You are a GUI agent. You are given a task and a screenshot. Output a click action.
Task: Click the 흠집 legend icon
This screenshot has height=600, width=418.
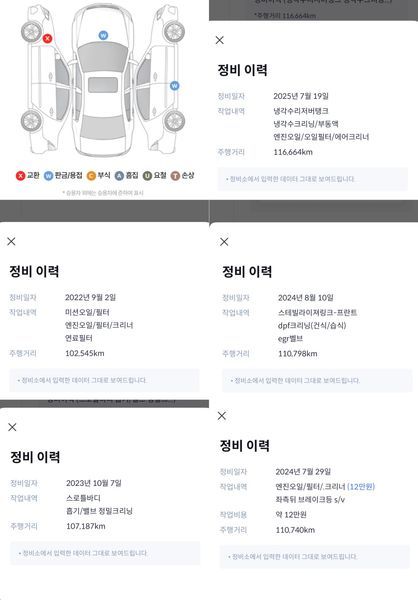(119, 176)
